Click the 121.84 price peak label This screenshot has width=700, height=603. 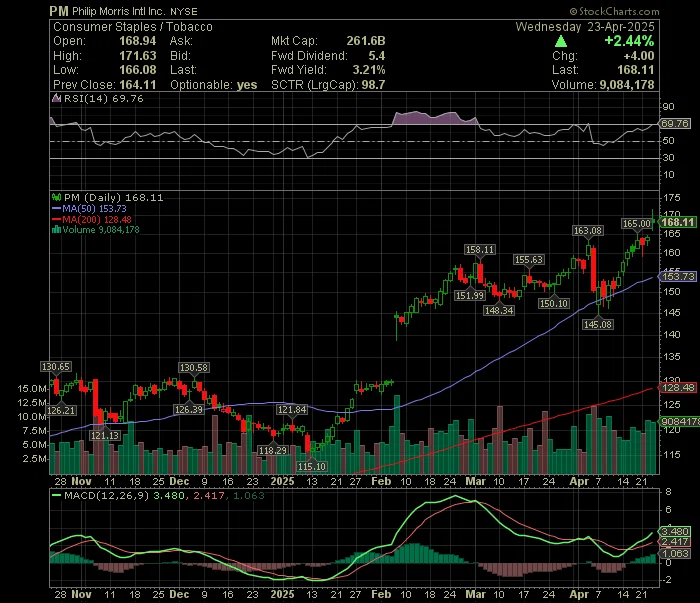[x=292, y=409]
